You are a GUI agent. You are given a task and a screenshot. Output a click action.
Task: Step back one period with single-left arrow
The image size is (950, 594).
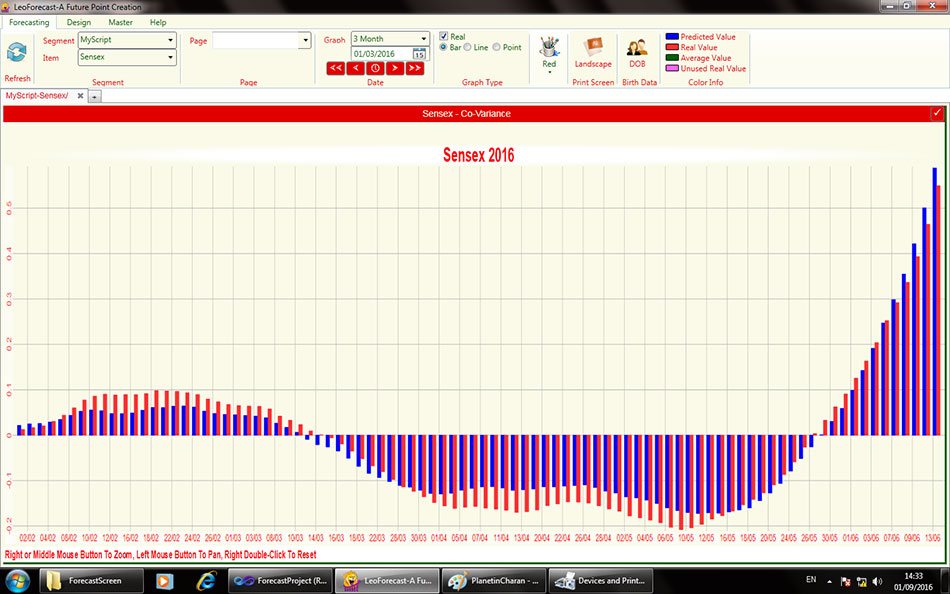[356, 68]
